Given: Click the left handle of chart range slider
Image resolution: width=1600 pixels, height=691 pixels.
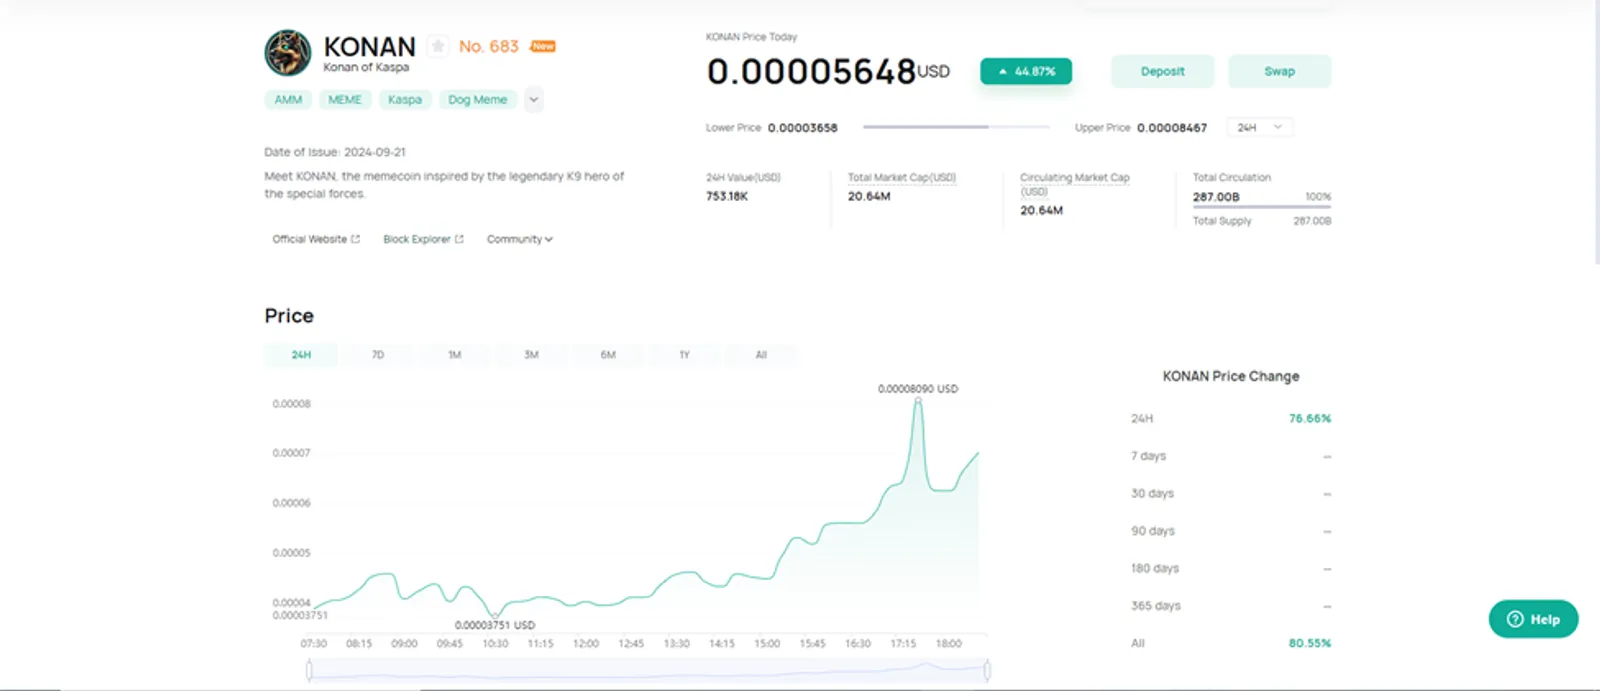Looking at the screenshot, I should 309,670.
